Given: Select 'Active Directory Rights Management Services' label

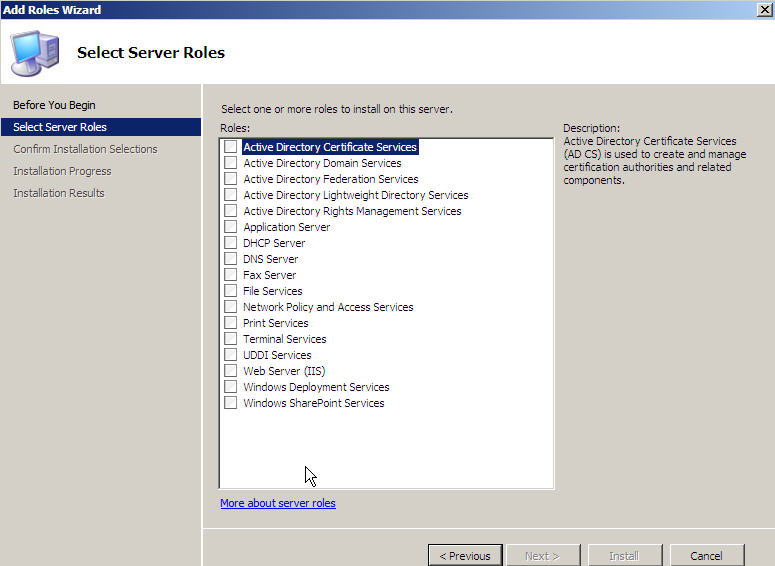Looking at the screenshot, I should (352, 211).
